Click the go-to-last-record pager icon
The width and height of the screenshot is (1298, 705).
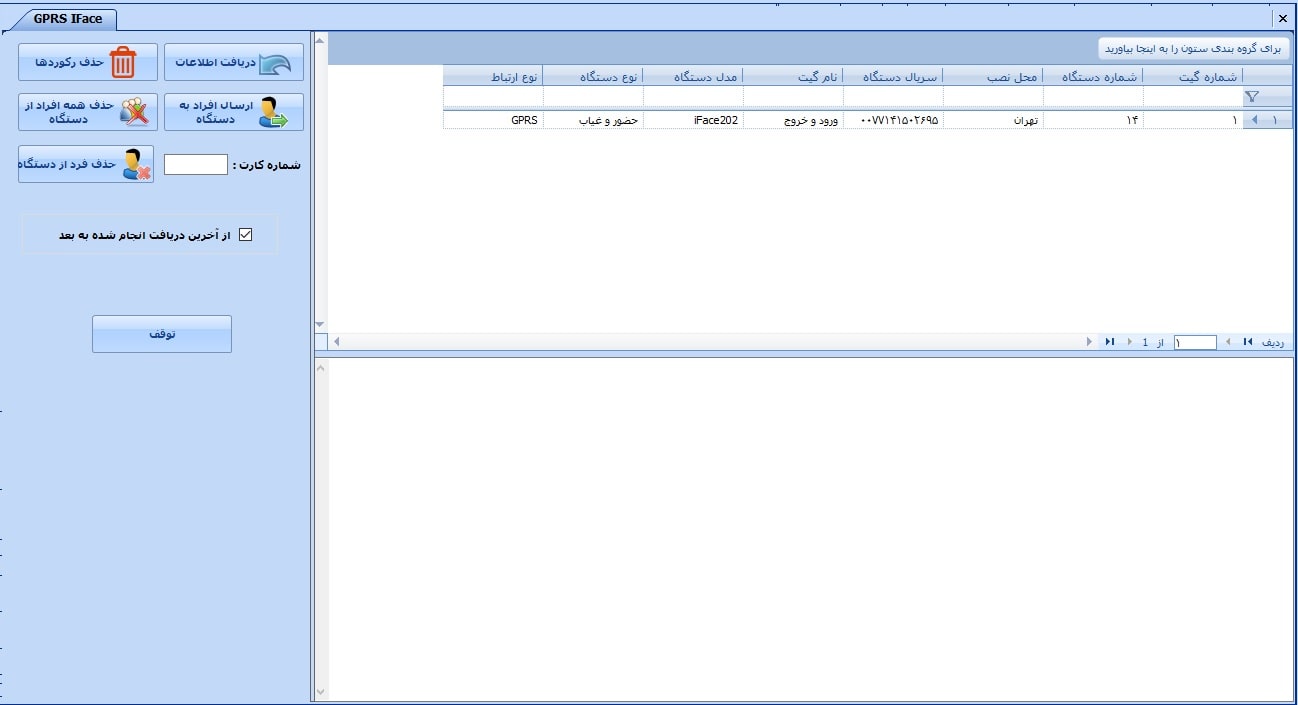(1110, 342)
